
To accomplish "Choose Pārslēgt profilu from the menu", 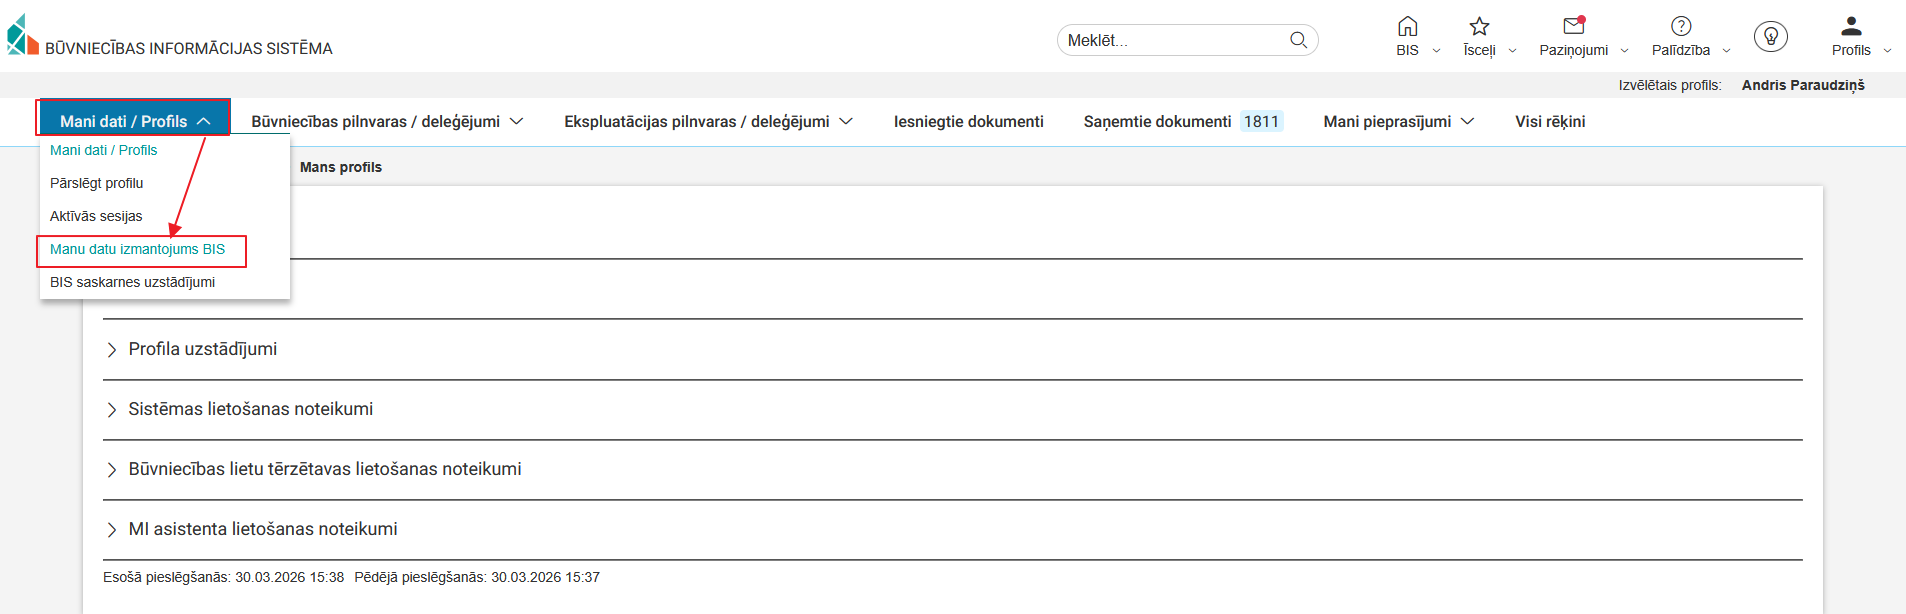I will 96,183.
